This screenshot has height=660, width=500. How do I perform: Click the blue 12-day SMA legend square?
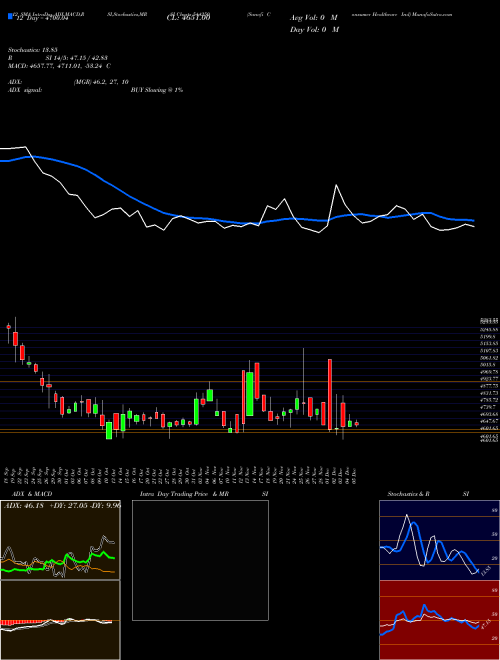[x=10, y=17]
